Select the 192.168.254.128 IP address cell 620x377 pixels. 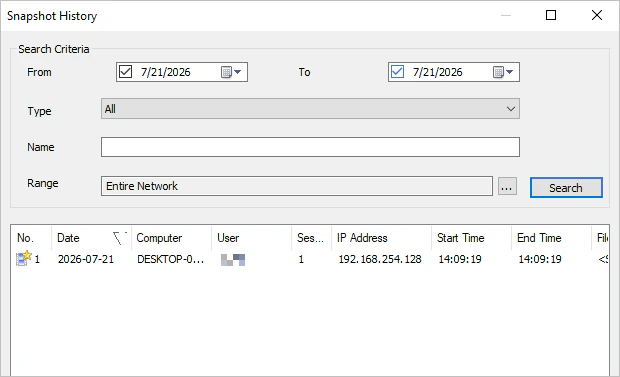point(380,259)
